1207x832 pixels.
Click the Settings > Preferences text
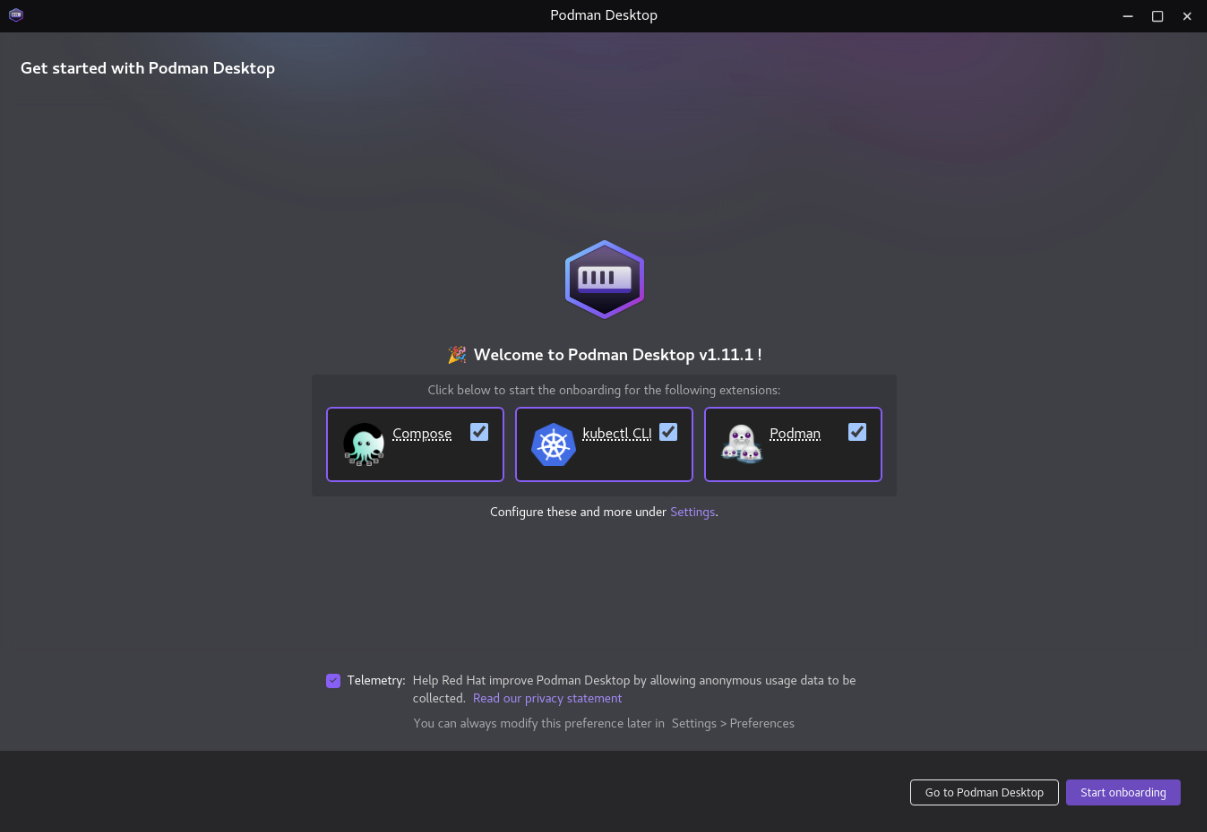733,724
